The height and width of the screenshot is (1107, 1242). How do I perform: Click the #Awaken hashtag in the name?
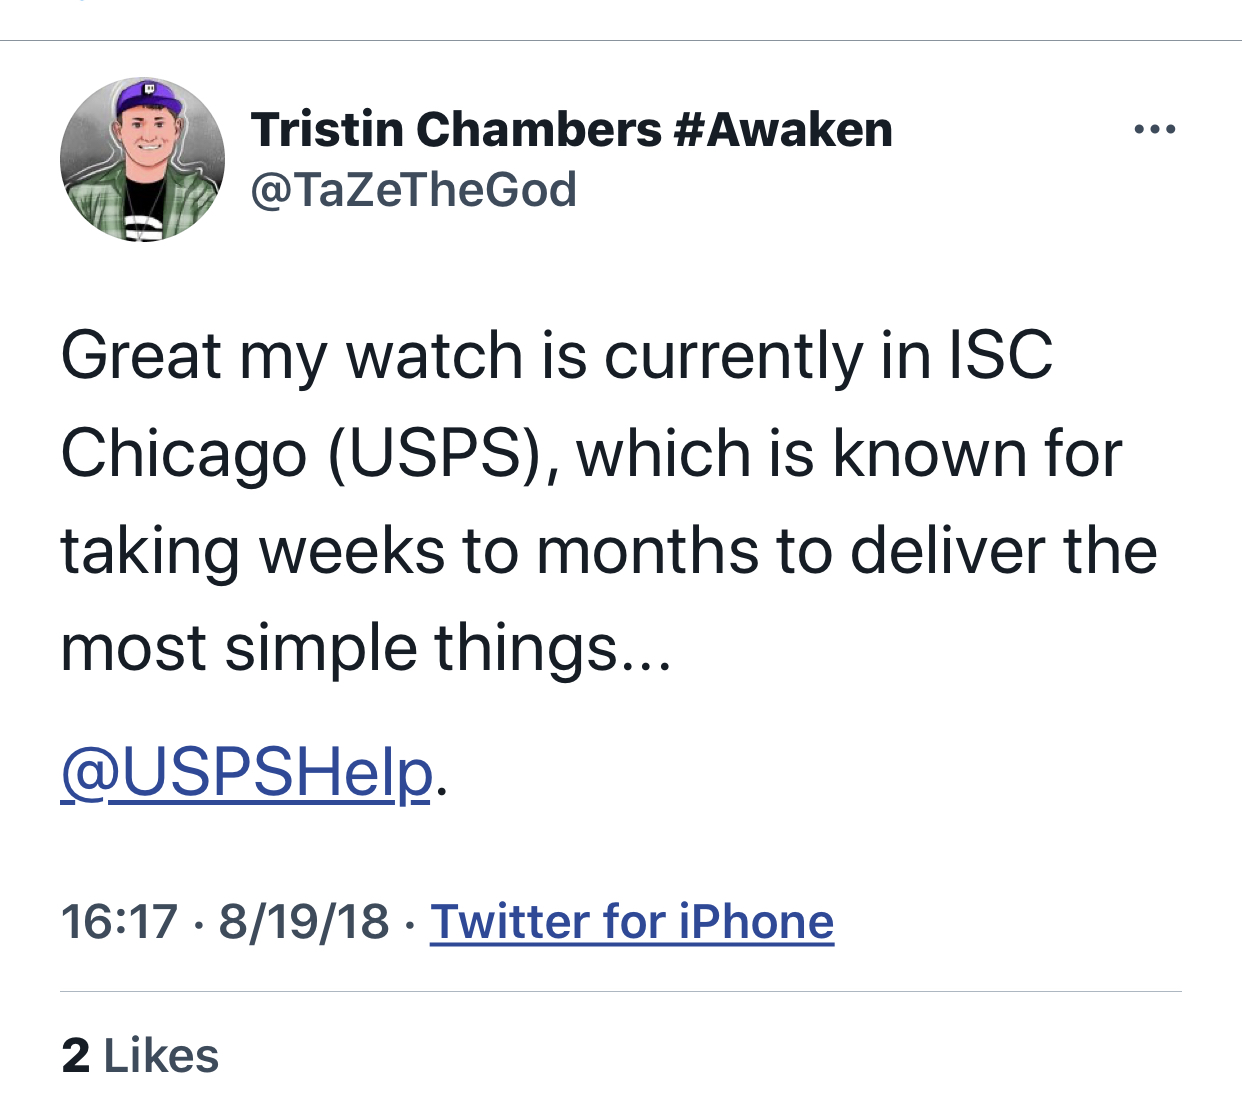click(x=783, y=130)
